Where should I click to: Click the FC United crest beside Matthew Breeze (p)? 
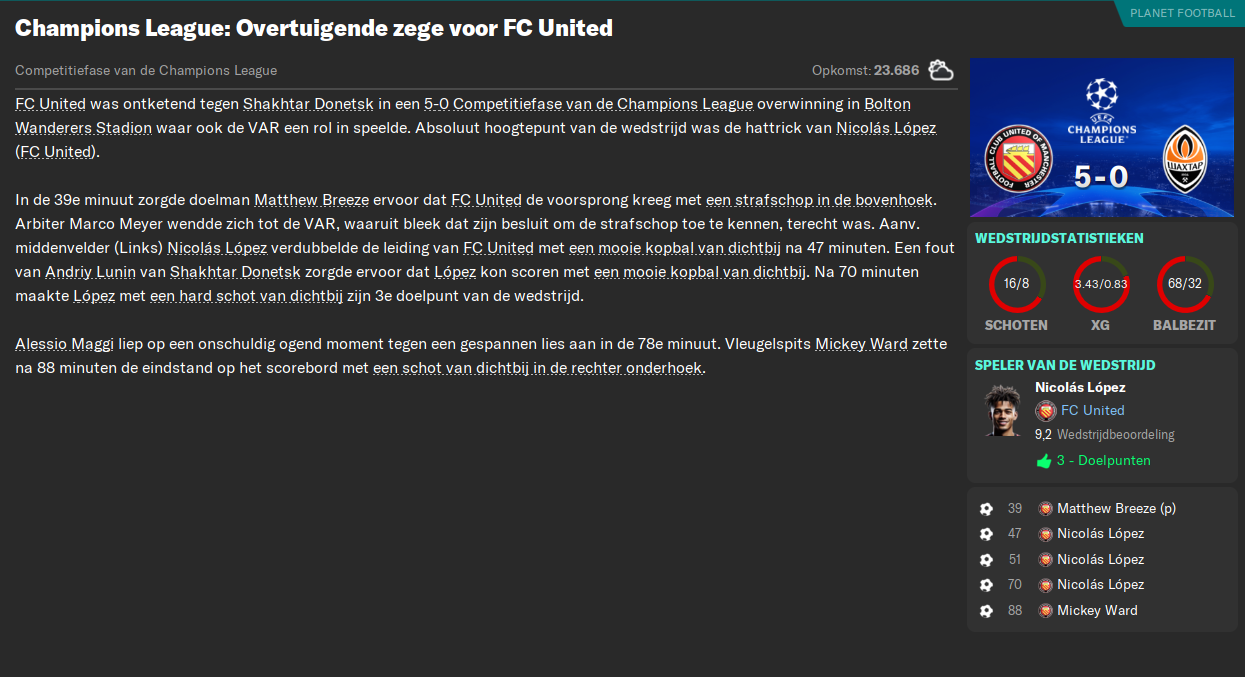click(1043, 508)
